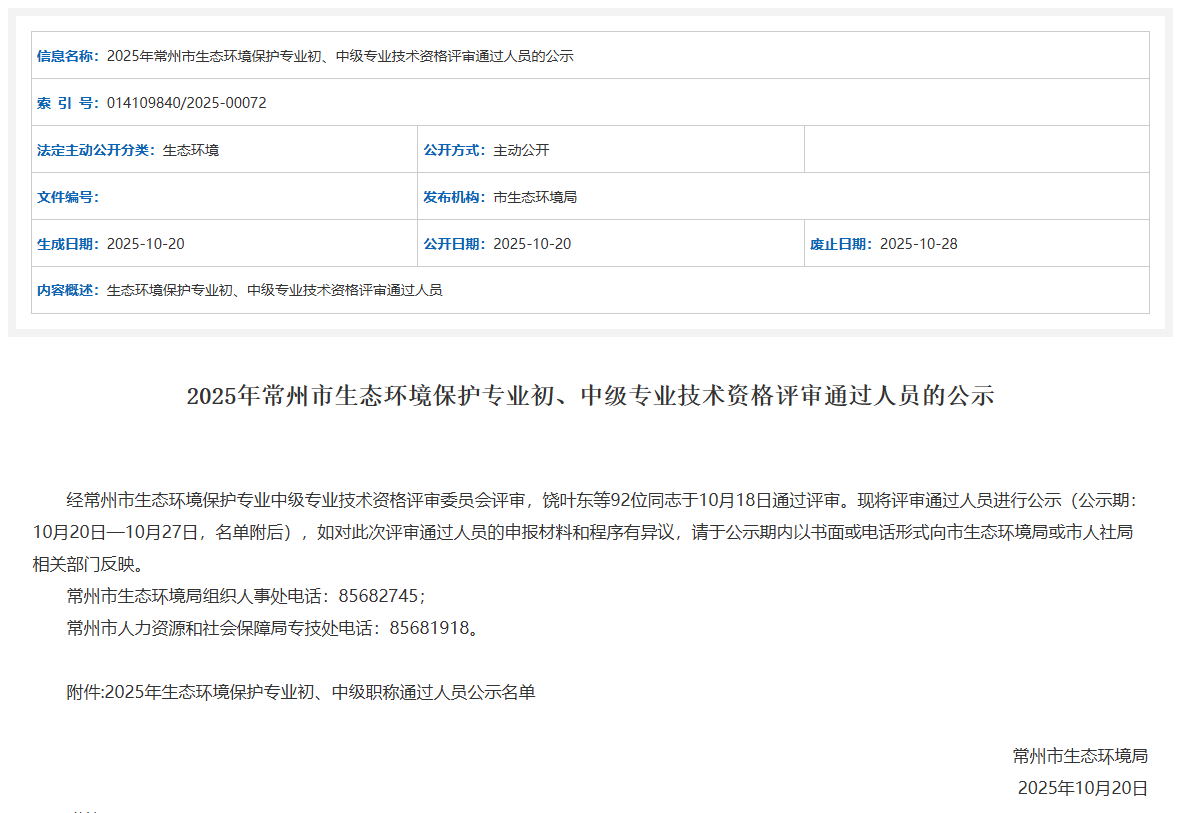Click the 发布机构 label

(454, 197)
